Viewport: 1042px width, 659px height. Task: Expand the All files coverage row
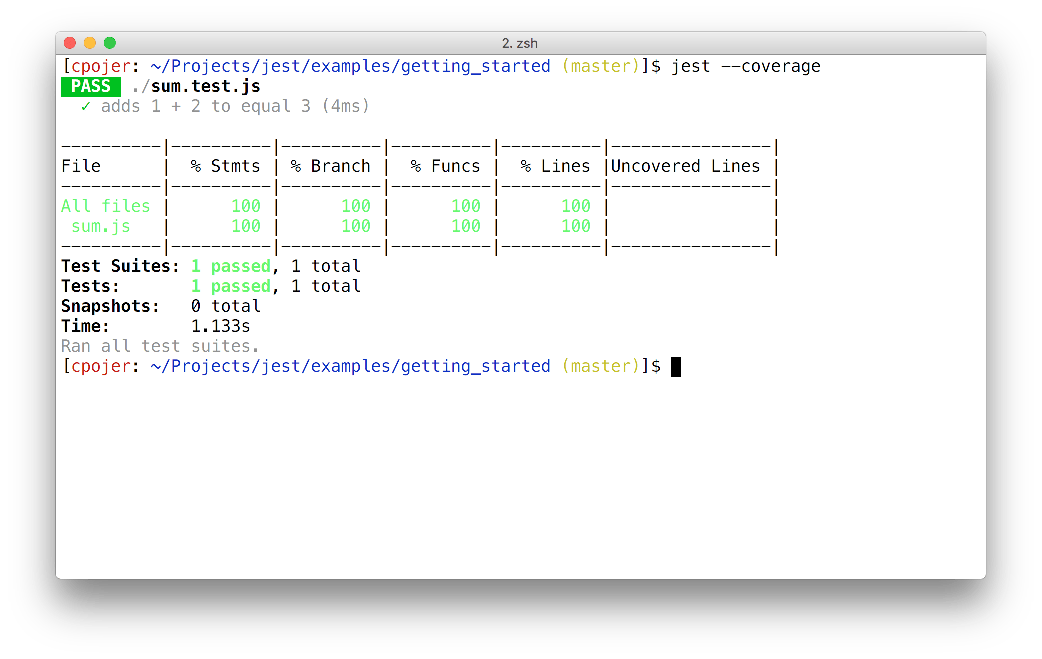point(108,206)
